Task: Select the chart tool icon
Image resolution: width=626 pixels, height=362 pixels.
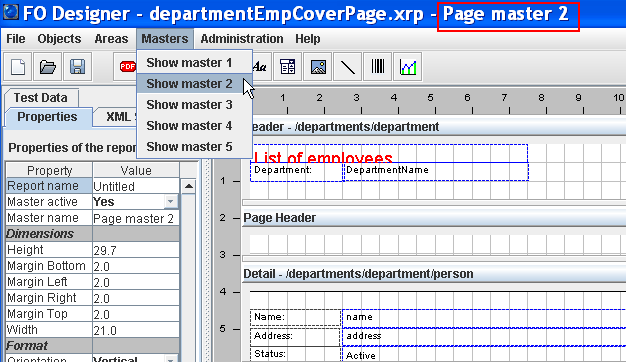Action: [x=408, y=67]
